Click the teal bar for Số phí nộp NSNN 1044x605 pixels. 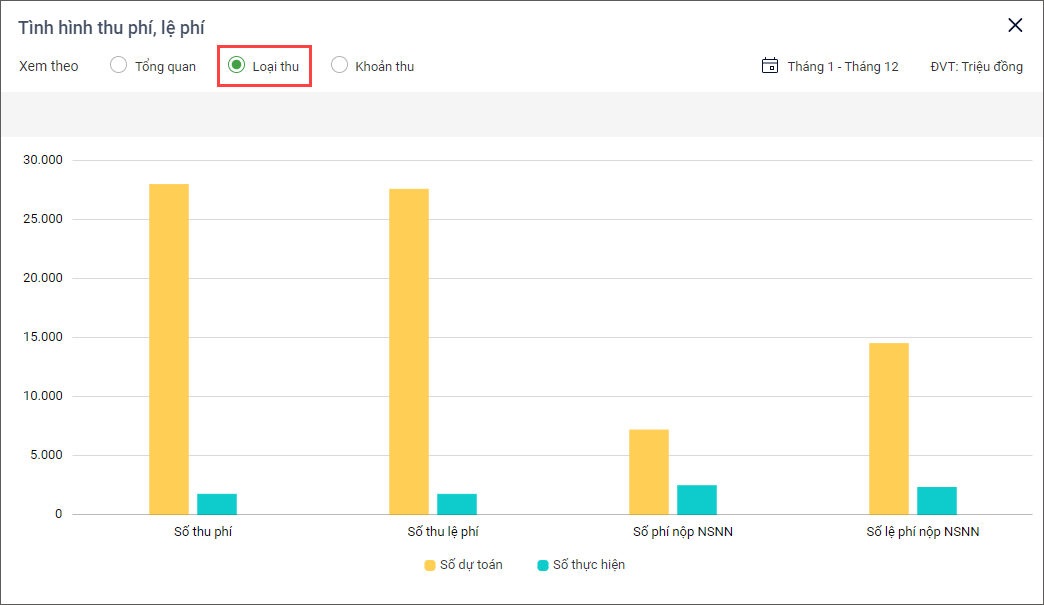pos(697,500)
